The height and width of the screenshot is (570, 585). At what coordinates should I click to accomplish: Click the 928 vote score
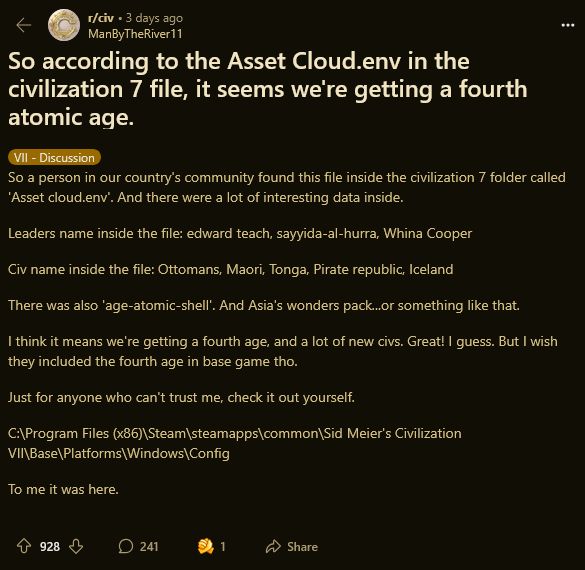point(50,546)
